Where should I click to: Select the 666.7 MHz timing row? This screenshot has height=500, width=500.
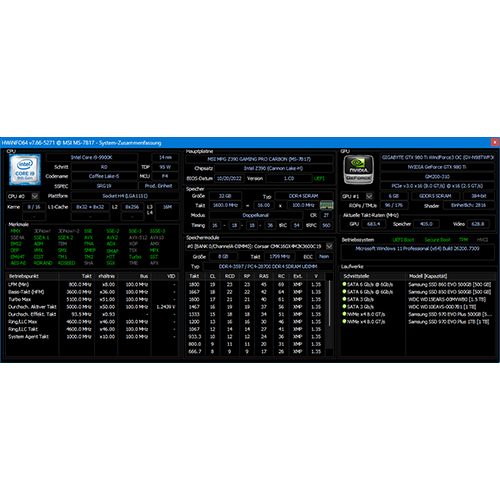click(255, 351)
